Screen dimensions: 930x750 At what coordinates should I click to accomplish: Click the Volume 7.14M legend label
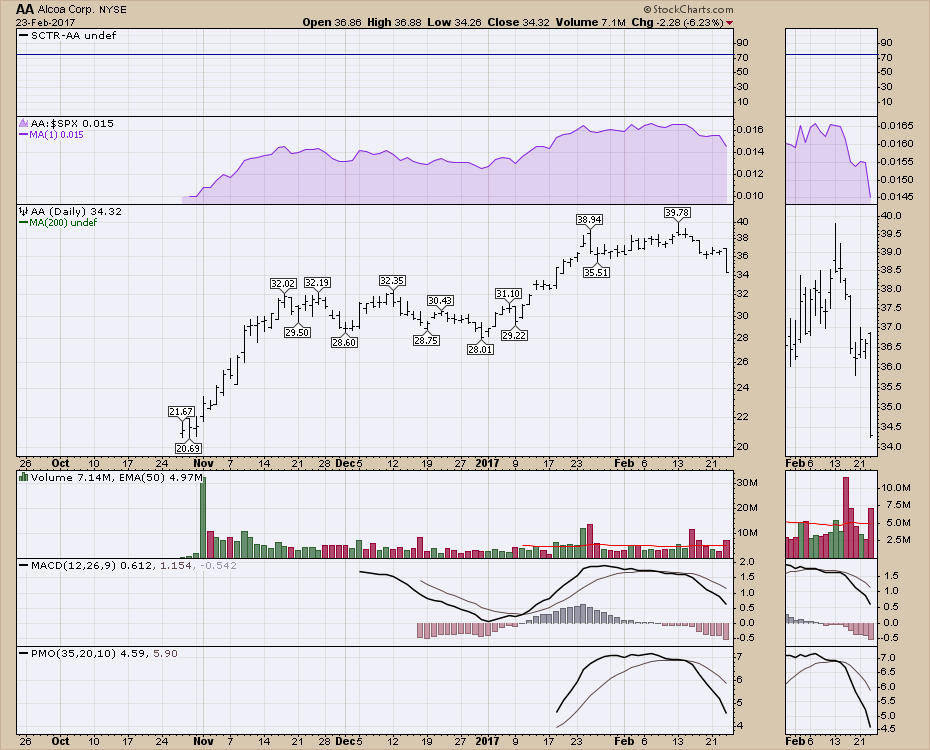coord(74,477)
